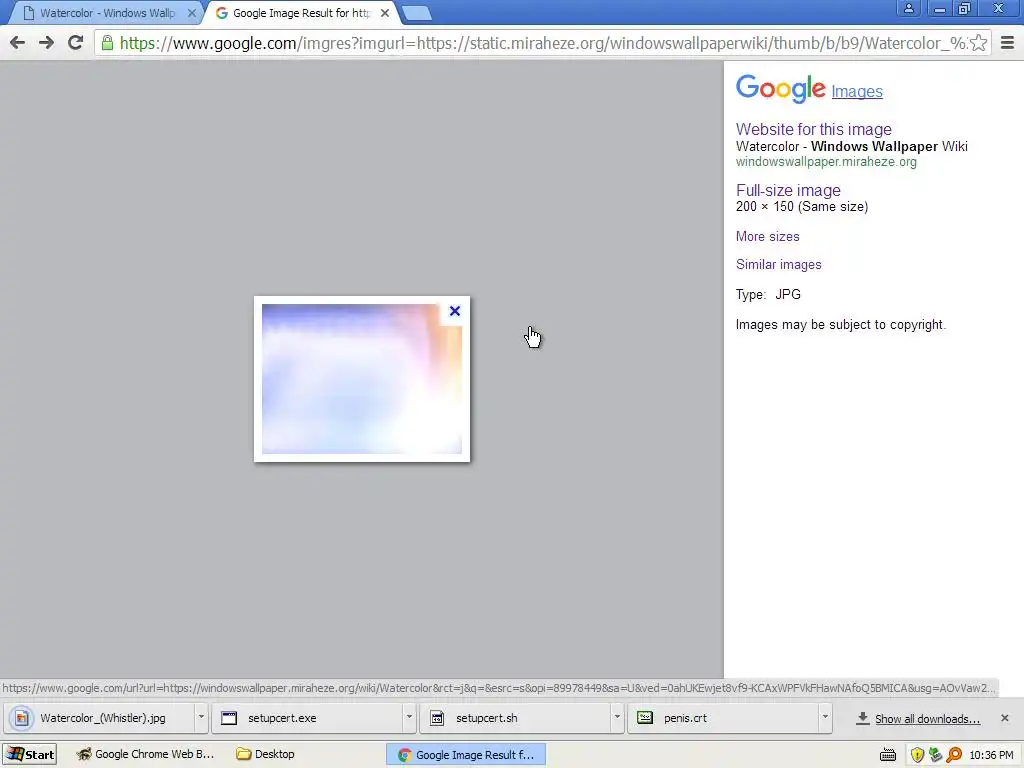Click the 10:36 PM clock
The image size is (1024, 768).
click(x=991, y=756)
